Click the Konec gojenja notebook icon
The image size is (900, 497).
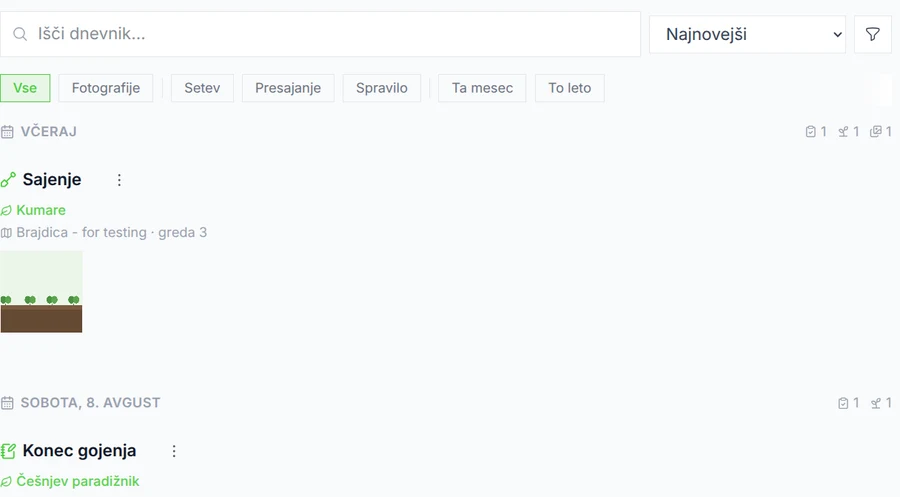(8, 451)
